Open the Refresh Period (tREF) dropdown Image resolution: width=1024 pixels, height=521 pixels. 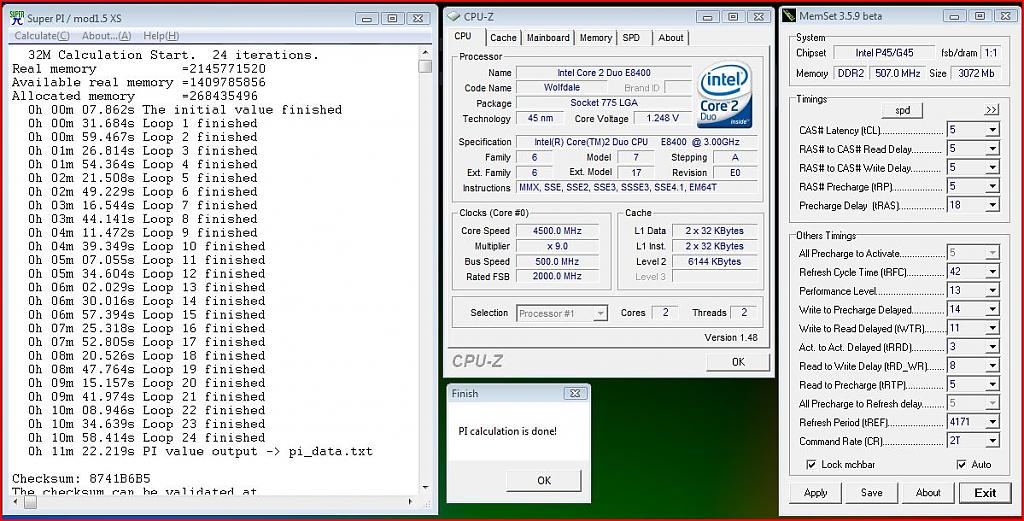tap(993, 422)
